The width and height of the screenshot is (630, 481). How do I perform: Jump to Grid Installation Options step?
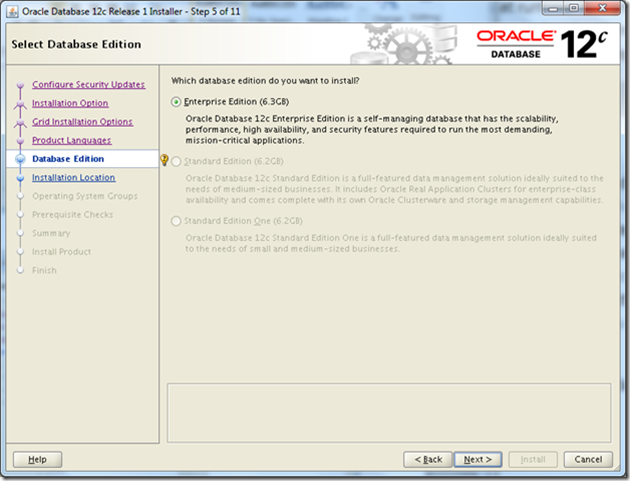(82, 122)
